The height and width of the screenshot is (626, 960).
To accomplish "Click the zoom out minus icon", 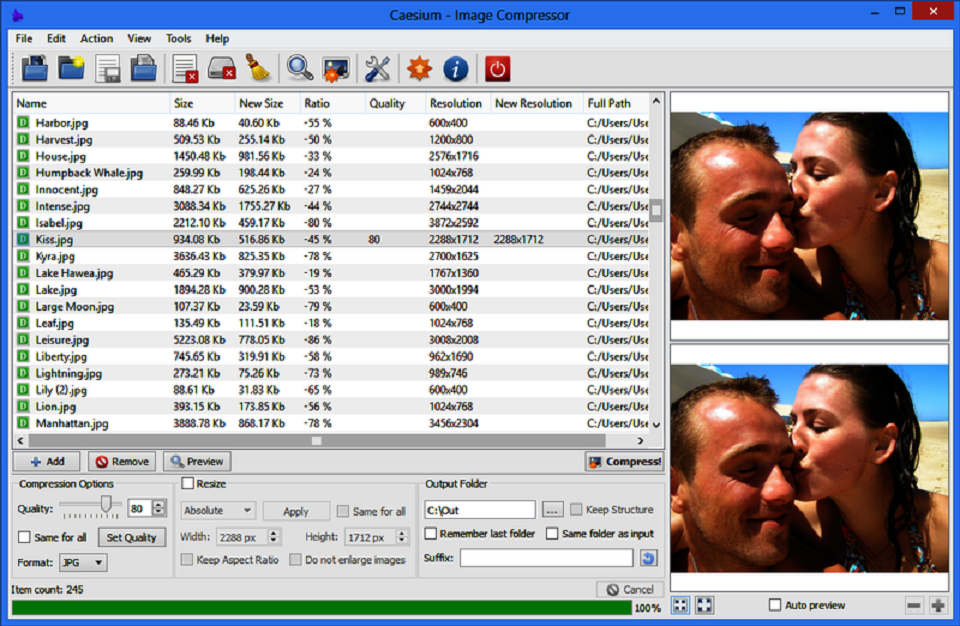I will 913,606.
